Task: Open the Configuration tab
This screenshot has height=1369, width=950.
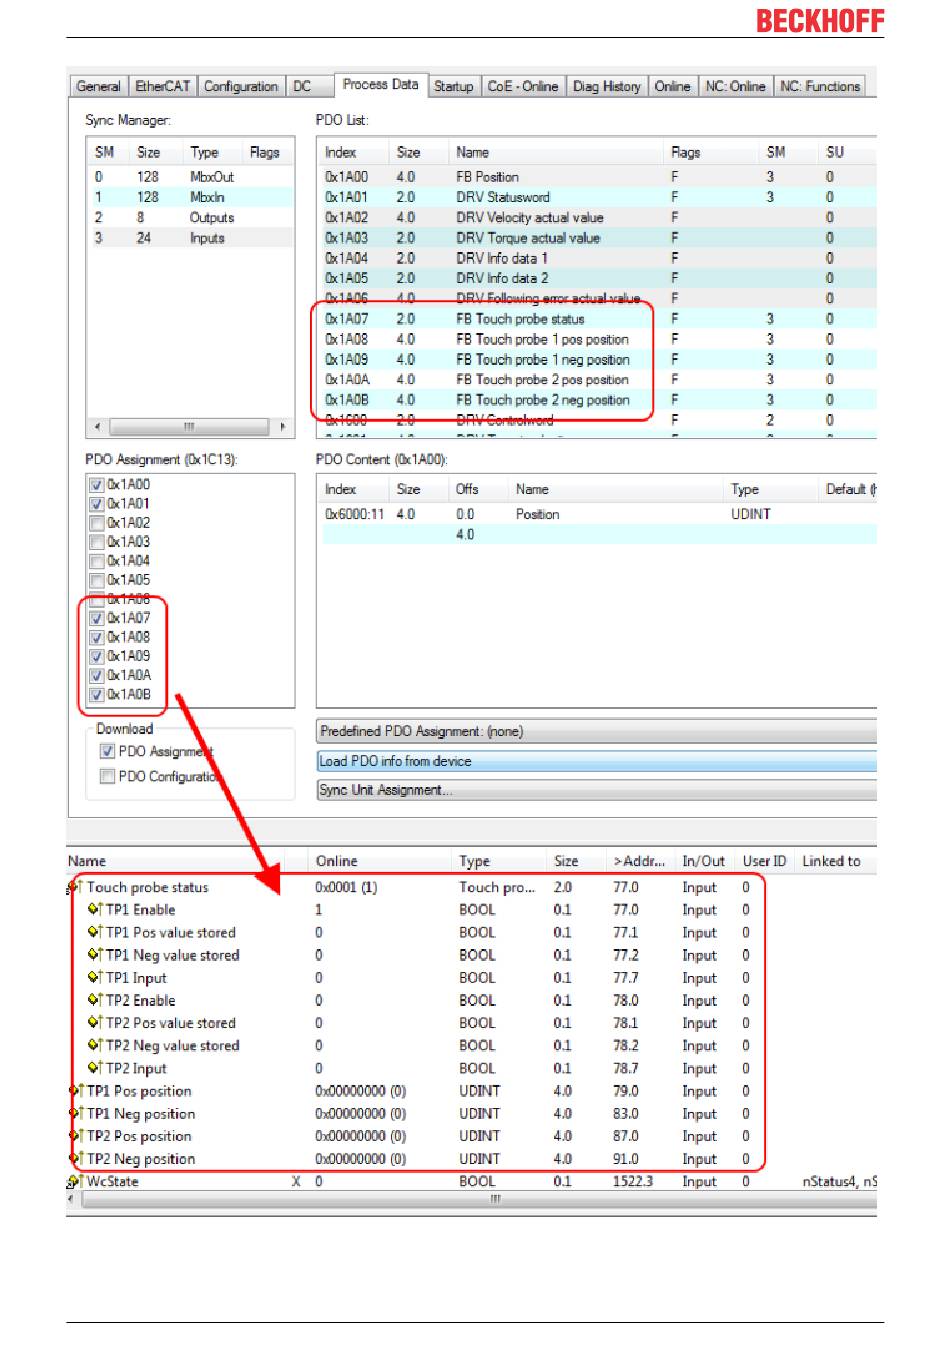Action: tap(241, 86)
